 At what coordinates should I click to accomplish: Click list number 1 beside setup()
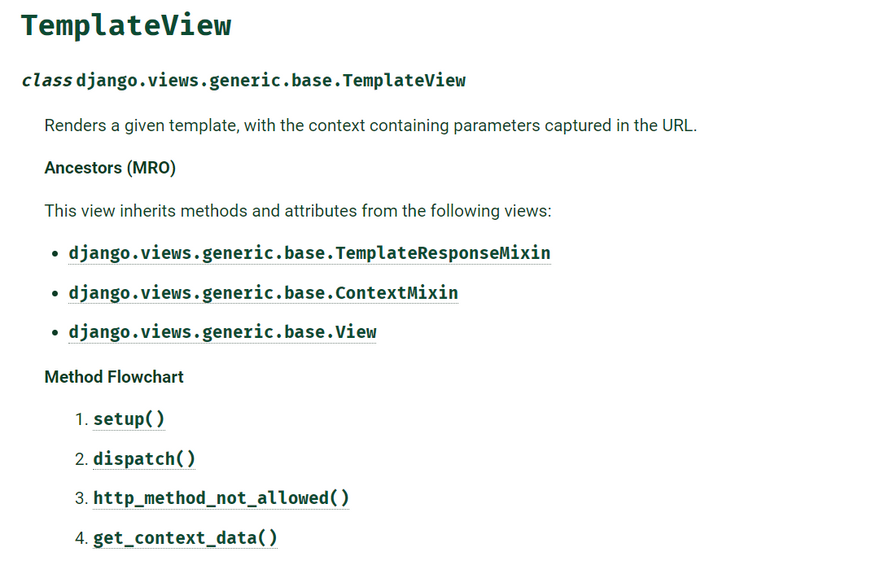click(80, 419)
